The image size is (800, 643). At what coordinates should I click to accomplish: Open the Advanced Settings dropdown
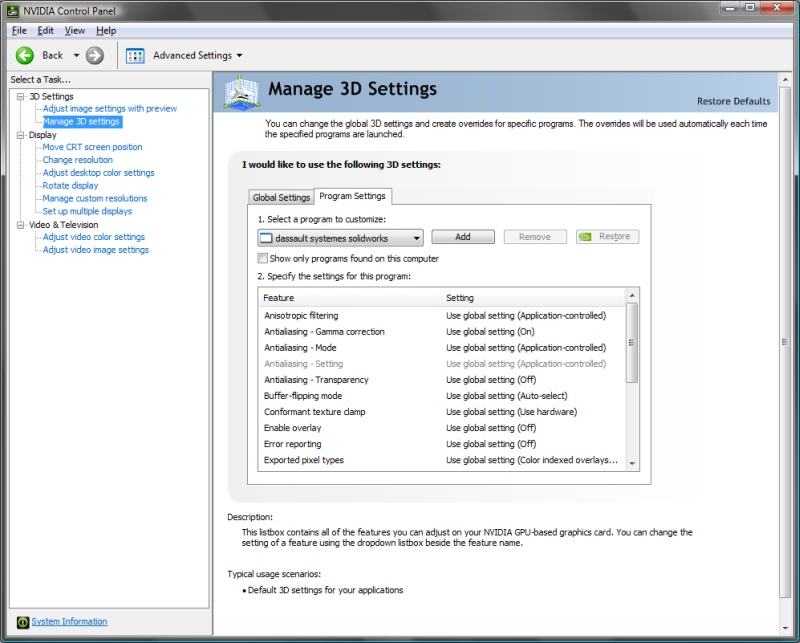239,55
